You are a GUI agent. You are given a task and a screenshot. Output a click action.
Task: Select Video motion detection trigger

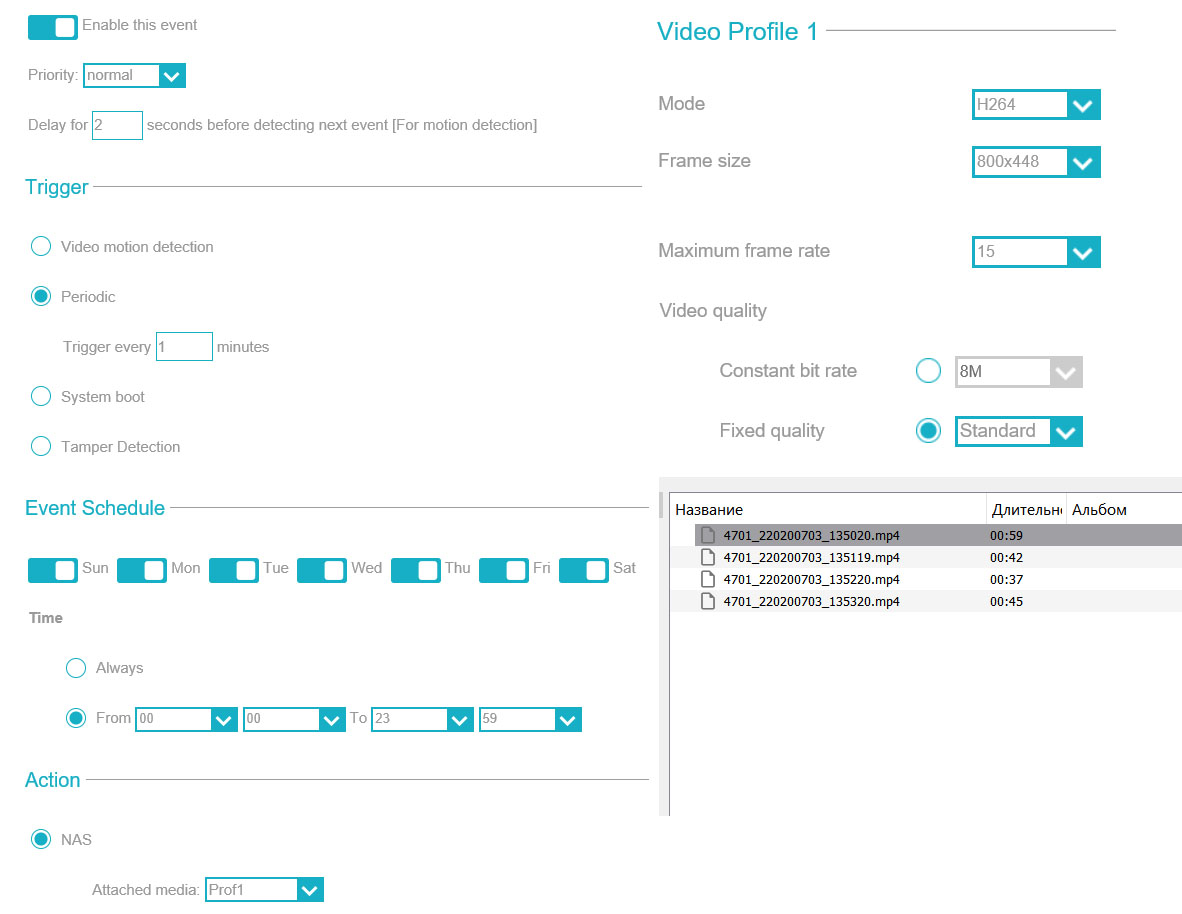(x=41, y=247)
